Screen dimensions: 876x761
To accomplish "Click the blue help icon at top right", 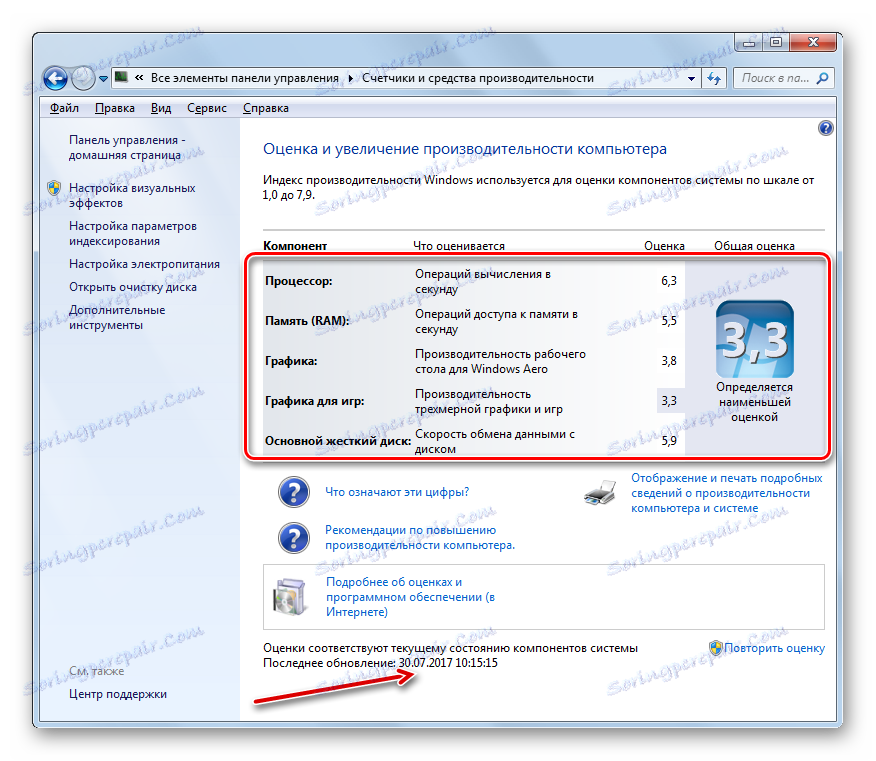I will tap(825, 129).
